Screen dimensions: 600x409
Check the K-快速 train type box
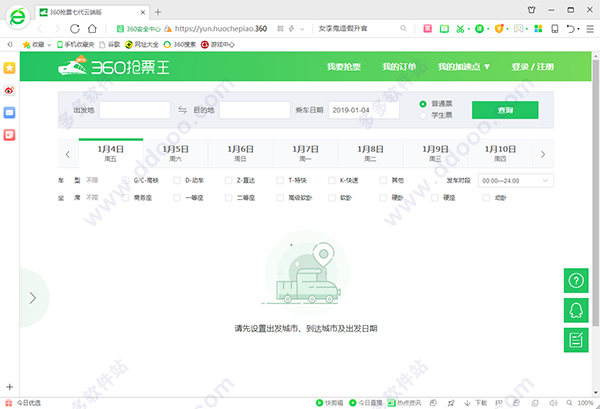click(x=332, y=180)
